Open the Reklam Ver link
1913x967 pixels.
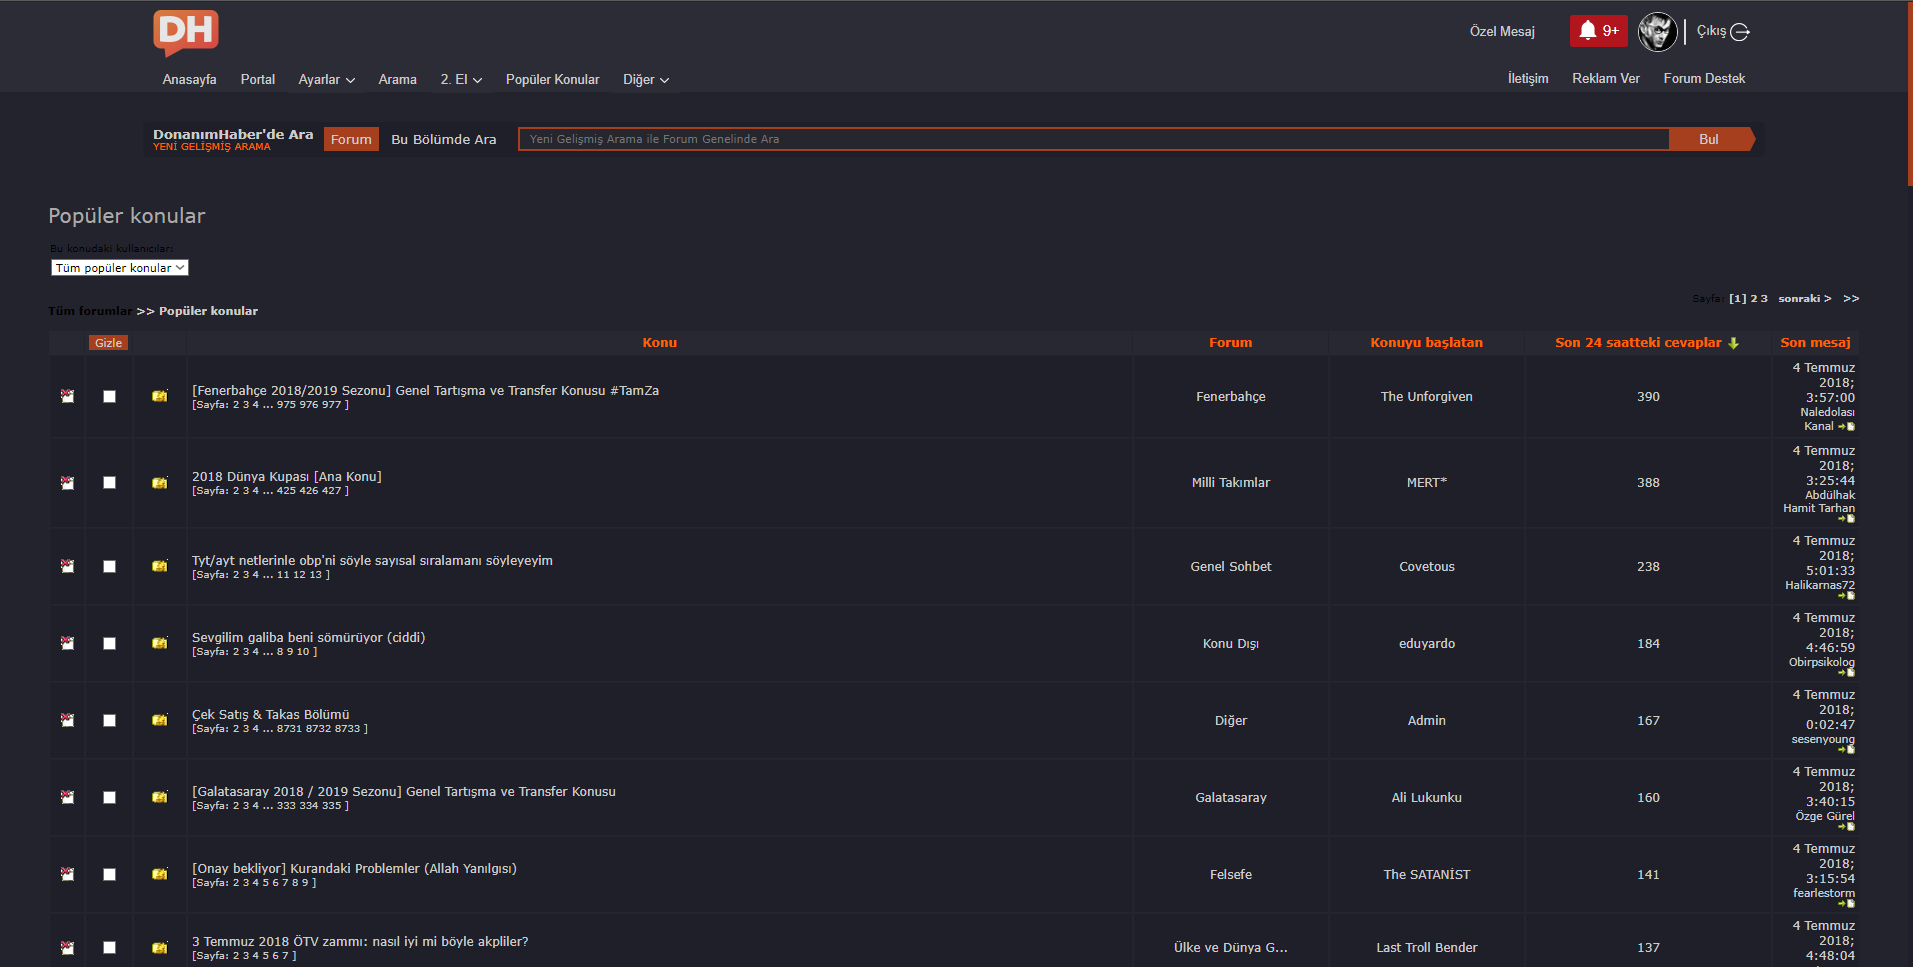click(1606, 78)
